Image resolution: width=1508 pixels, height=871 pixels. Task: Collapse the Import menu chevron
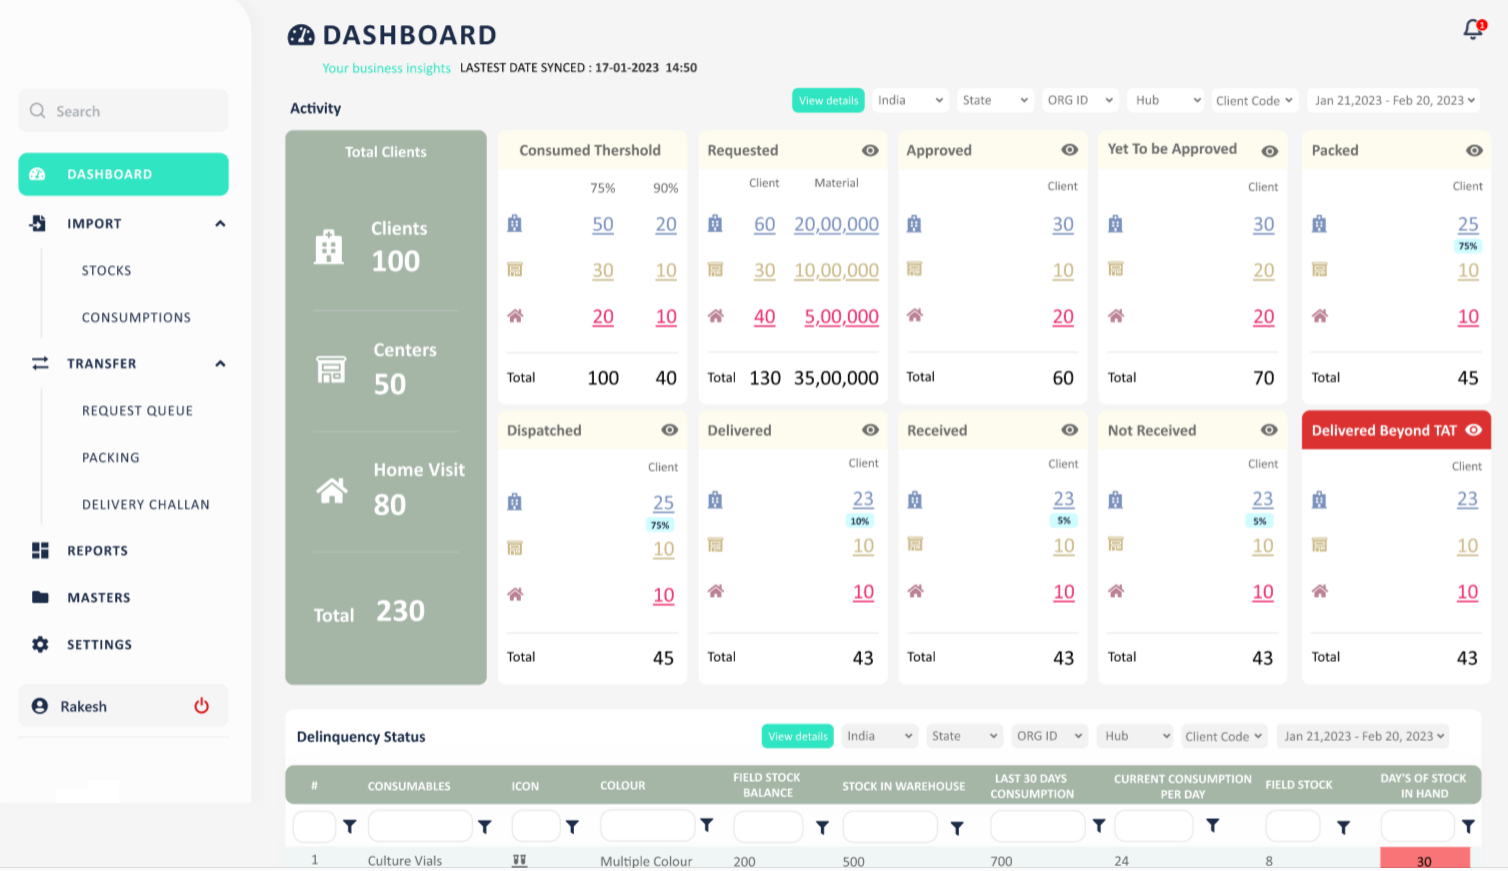click(x=220, y=224)
